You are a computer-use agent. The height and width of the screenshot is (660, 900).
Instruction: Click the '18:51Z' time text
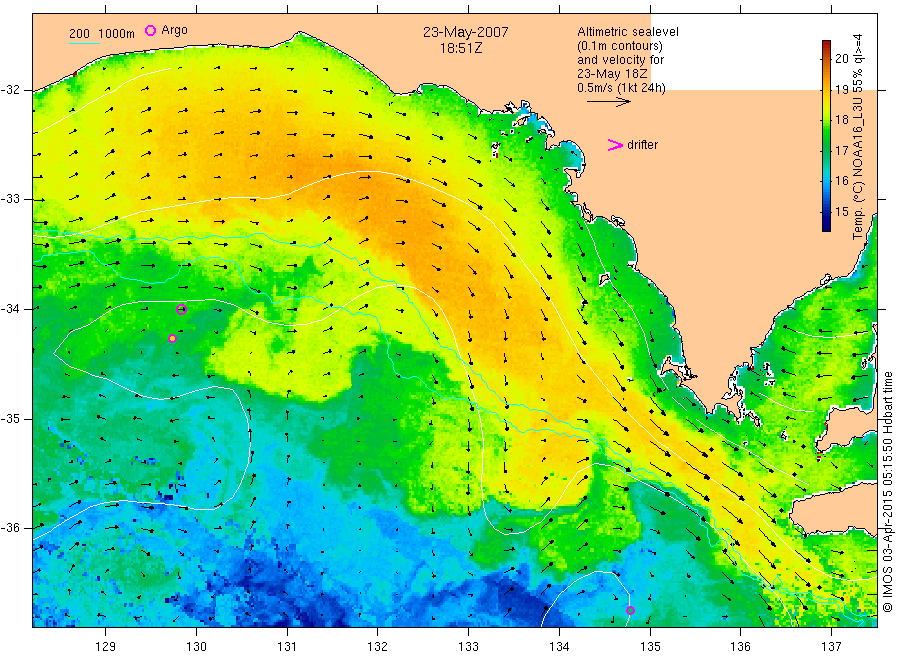pyautogui.click(x=461, y=48)
